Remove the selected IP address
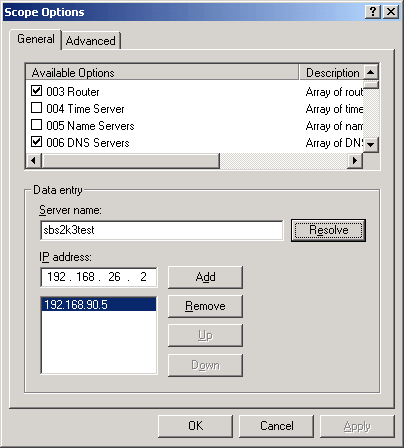 tap(205, 306)
